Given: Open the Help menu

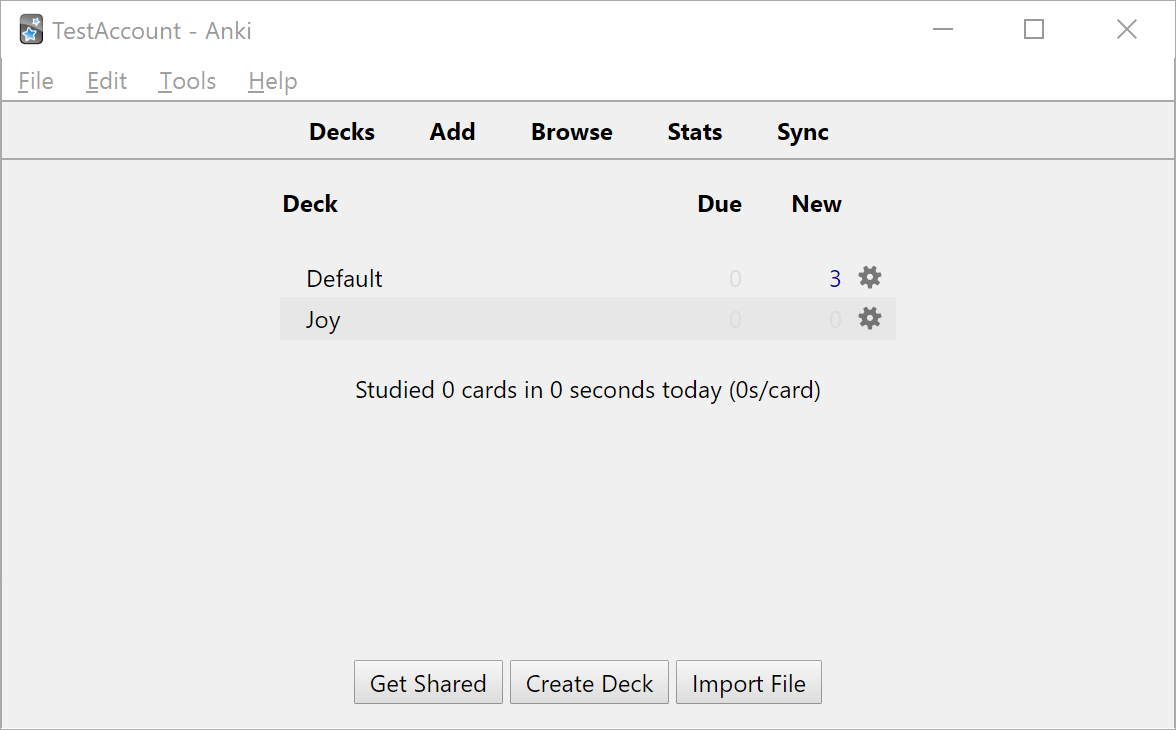Looking at the screenshot, I should 271,81.
